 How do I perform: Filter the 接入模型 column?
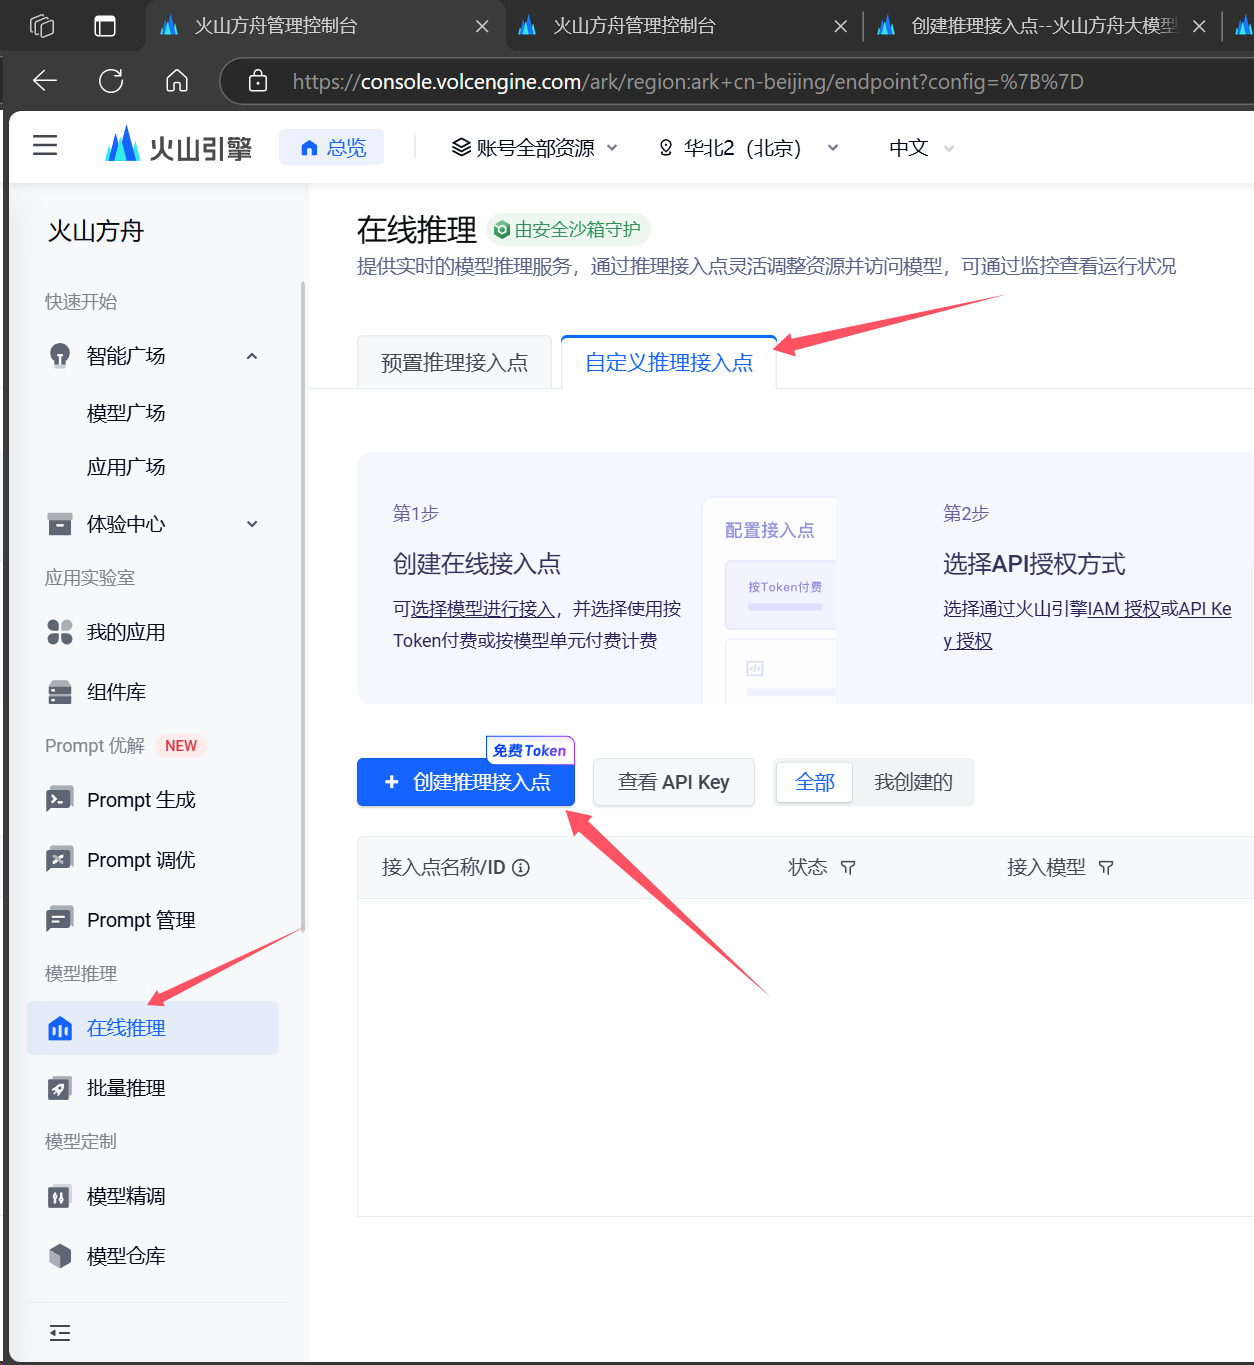[x=1106, y=868]
